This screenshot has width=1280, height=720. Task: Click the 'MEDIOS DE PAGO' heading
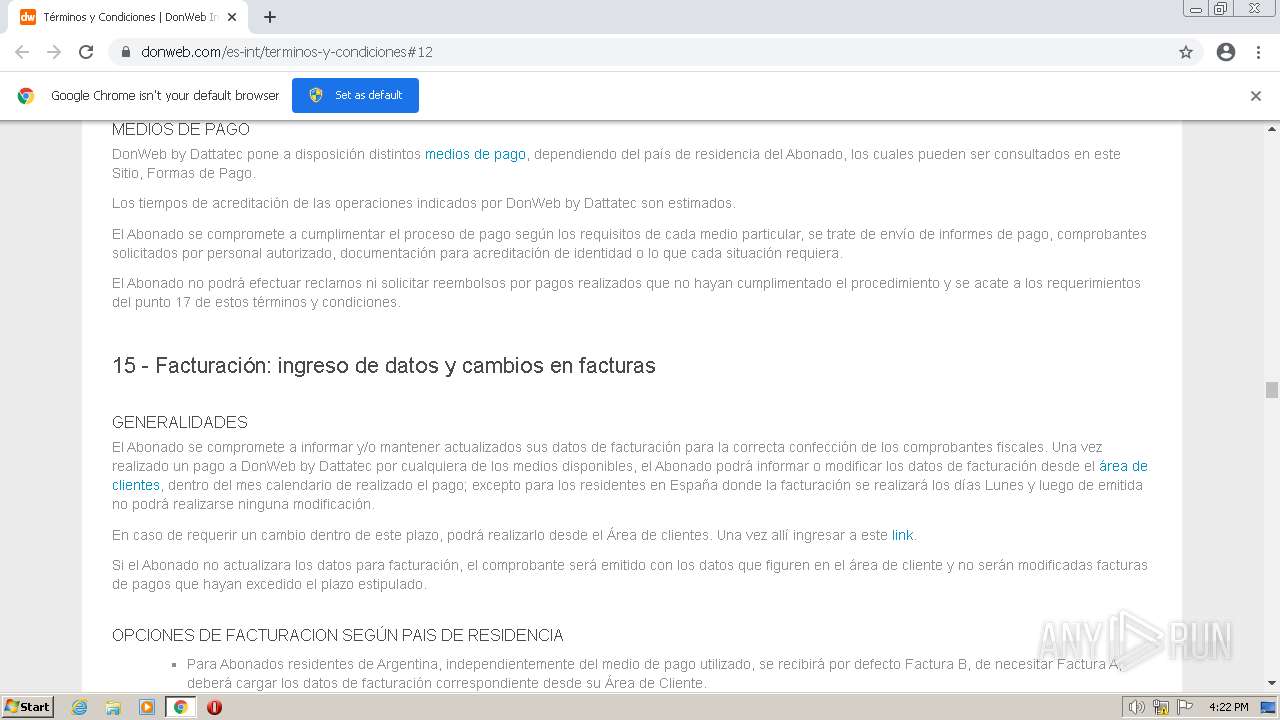pos(181,129)
